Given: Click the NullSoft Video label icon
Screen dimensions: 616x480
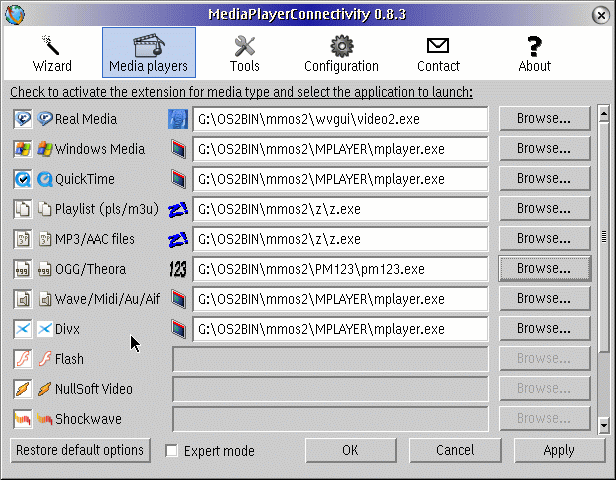Looking at the screenshot, I should [45, 389].
